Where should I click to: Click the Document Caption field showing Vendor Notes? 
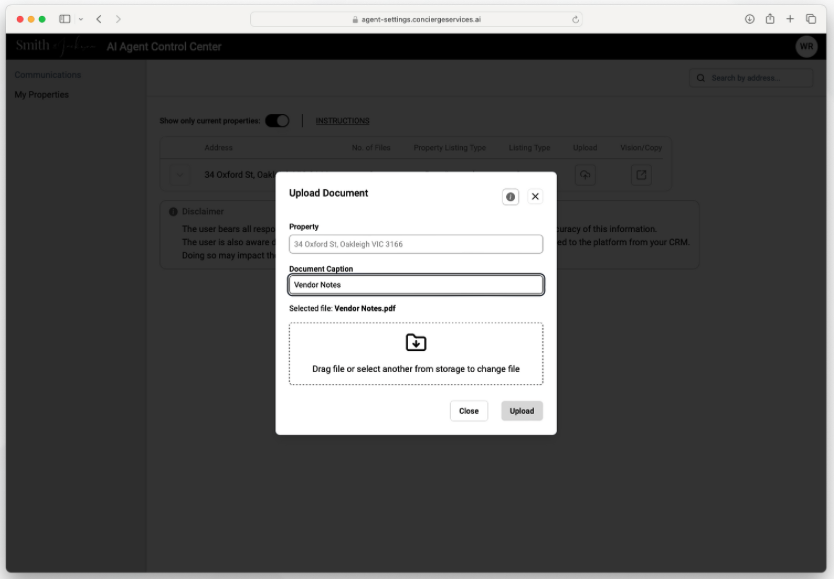pyautogui.click(x=416, y=284)
